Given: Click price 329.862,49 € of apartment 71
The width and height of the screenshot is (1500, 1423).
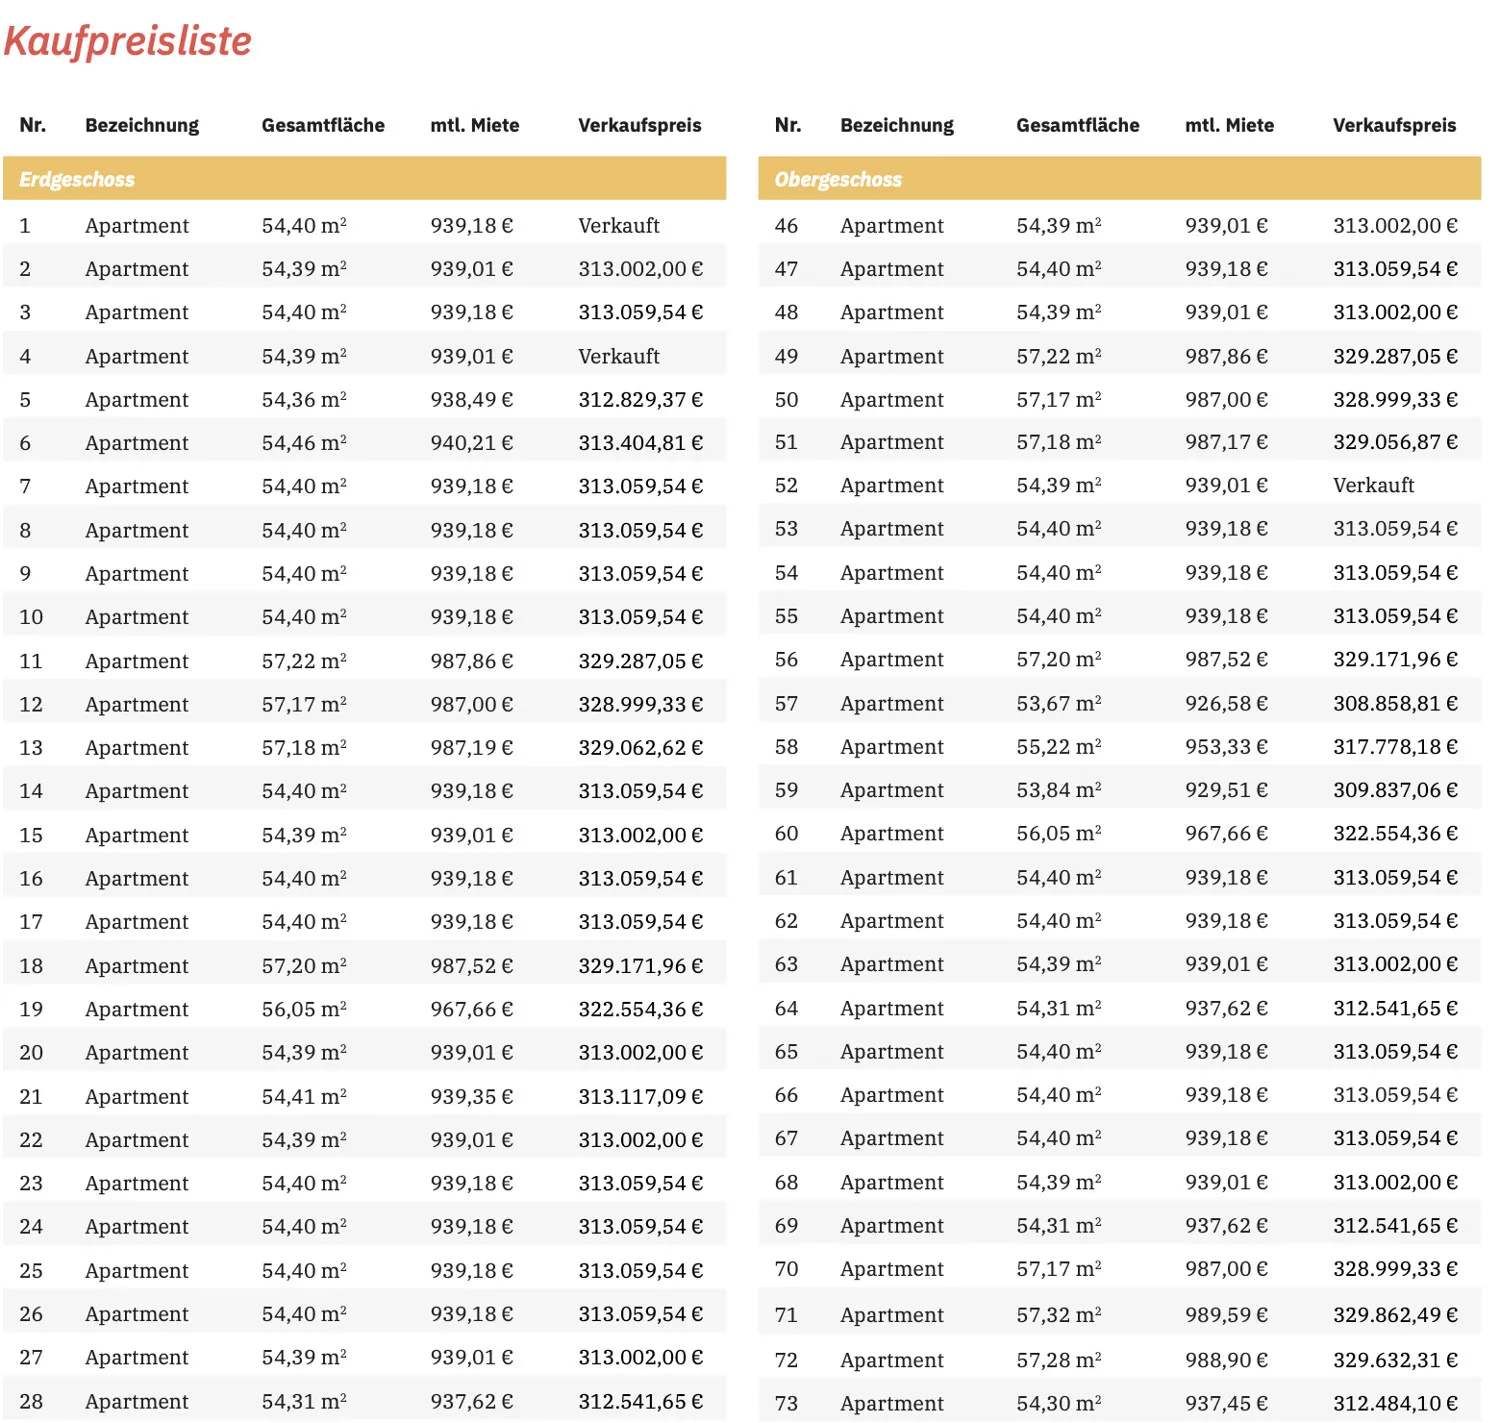Looking at the screenshot, I should pyautogui.click(x=1395, y=1315).
